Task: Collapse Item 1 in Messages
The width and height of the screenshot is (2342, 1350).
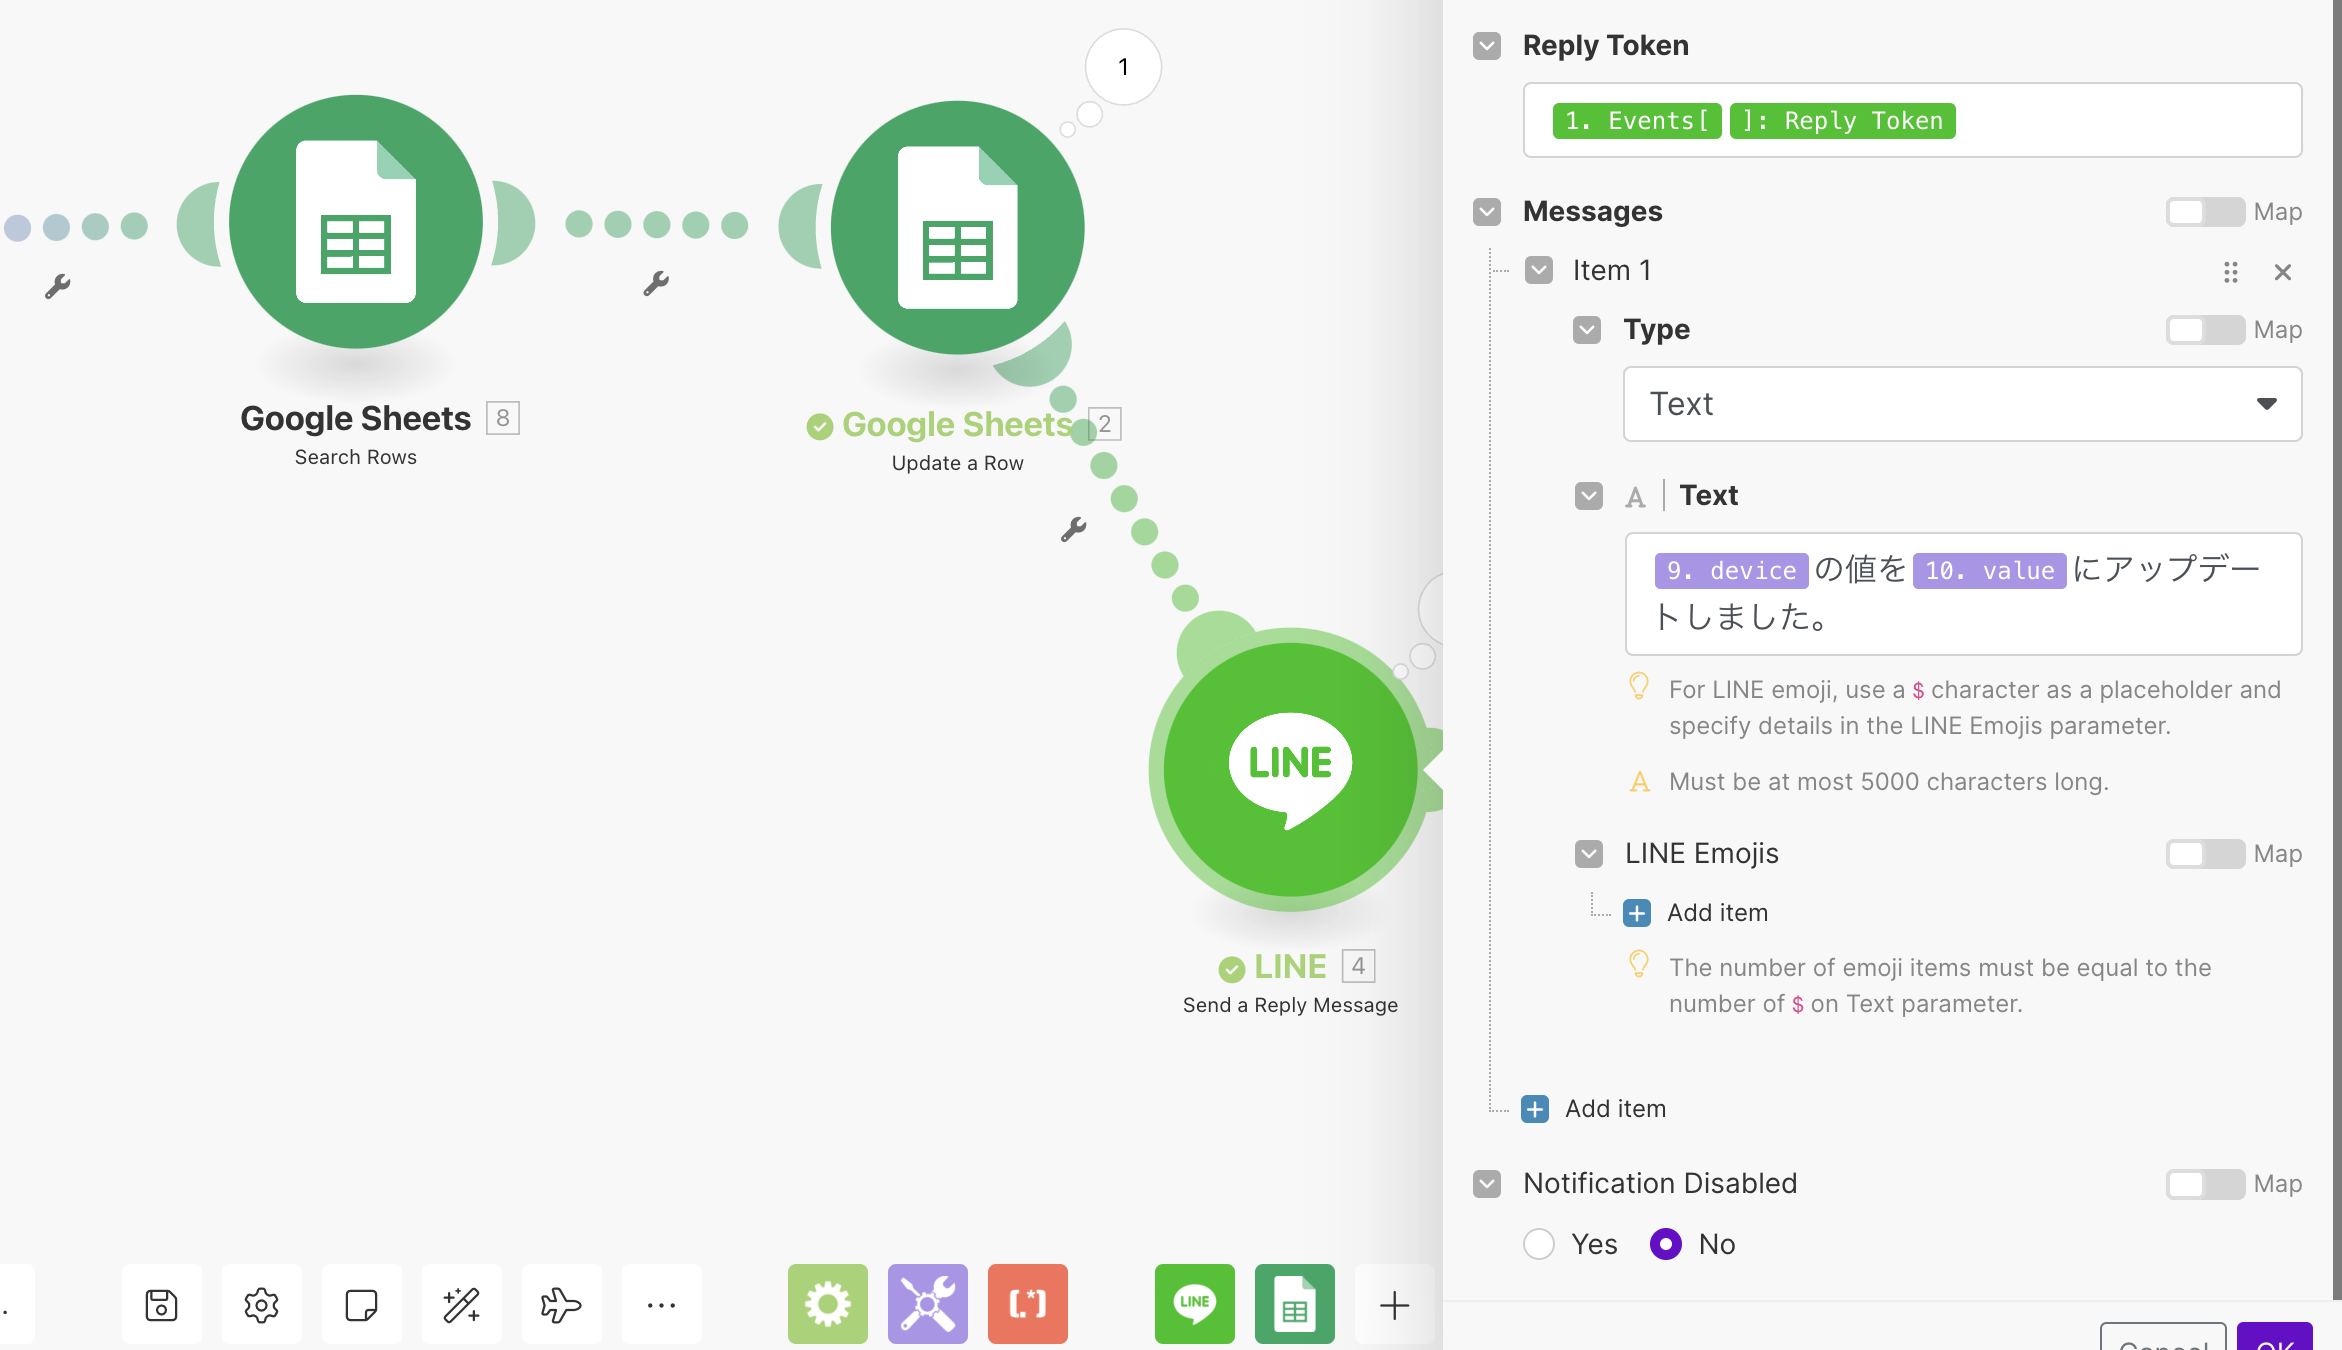Action: click(x=1539, y=270)
